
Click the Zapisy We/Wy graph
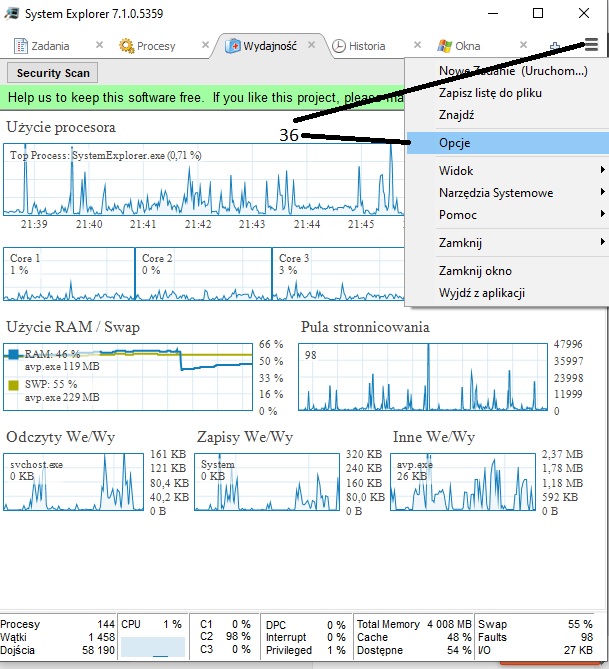[x=267, y=482]
